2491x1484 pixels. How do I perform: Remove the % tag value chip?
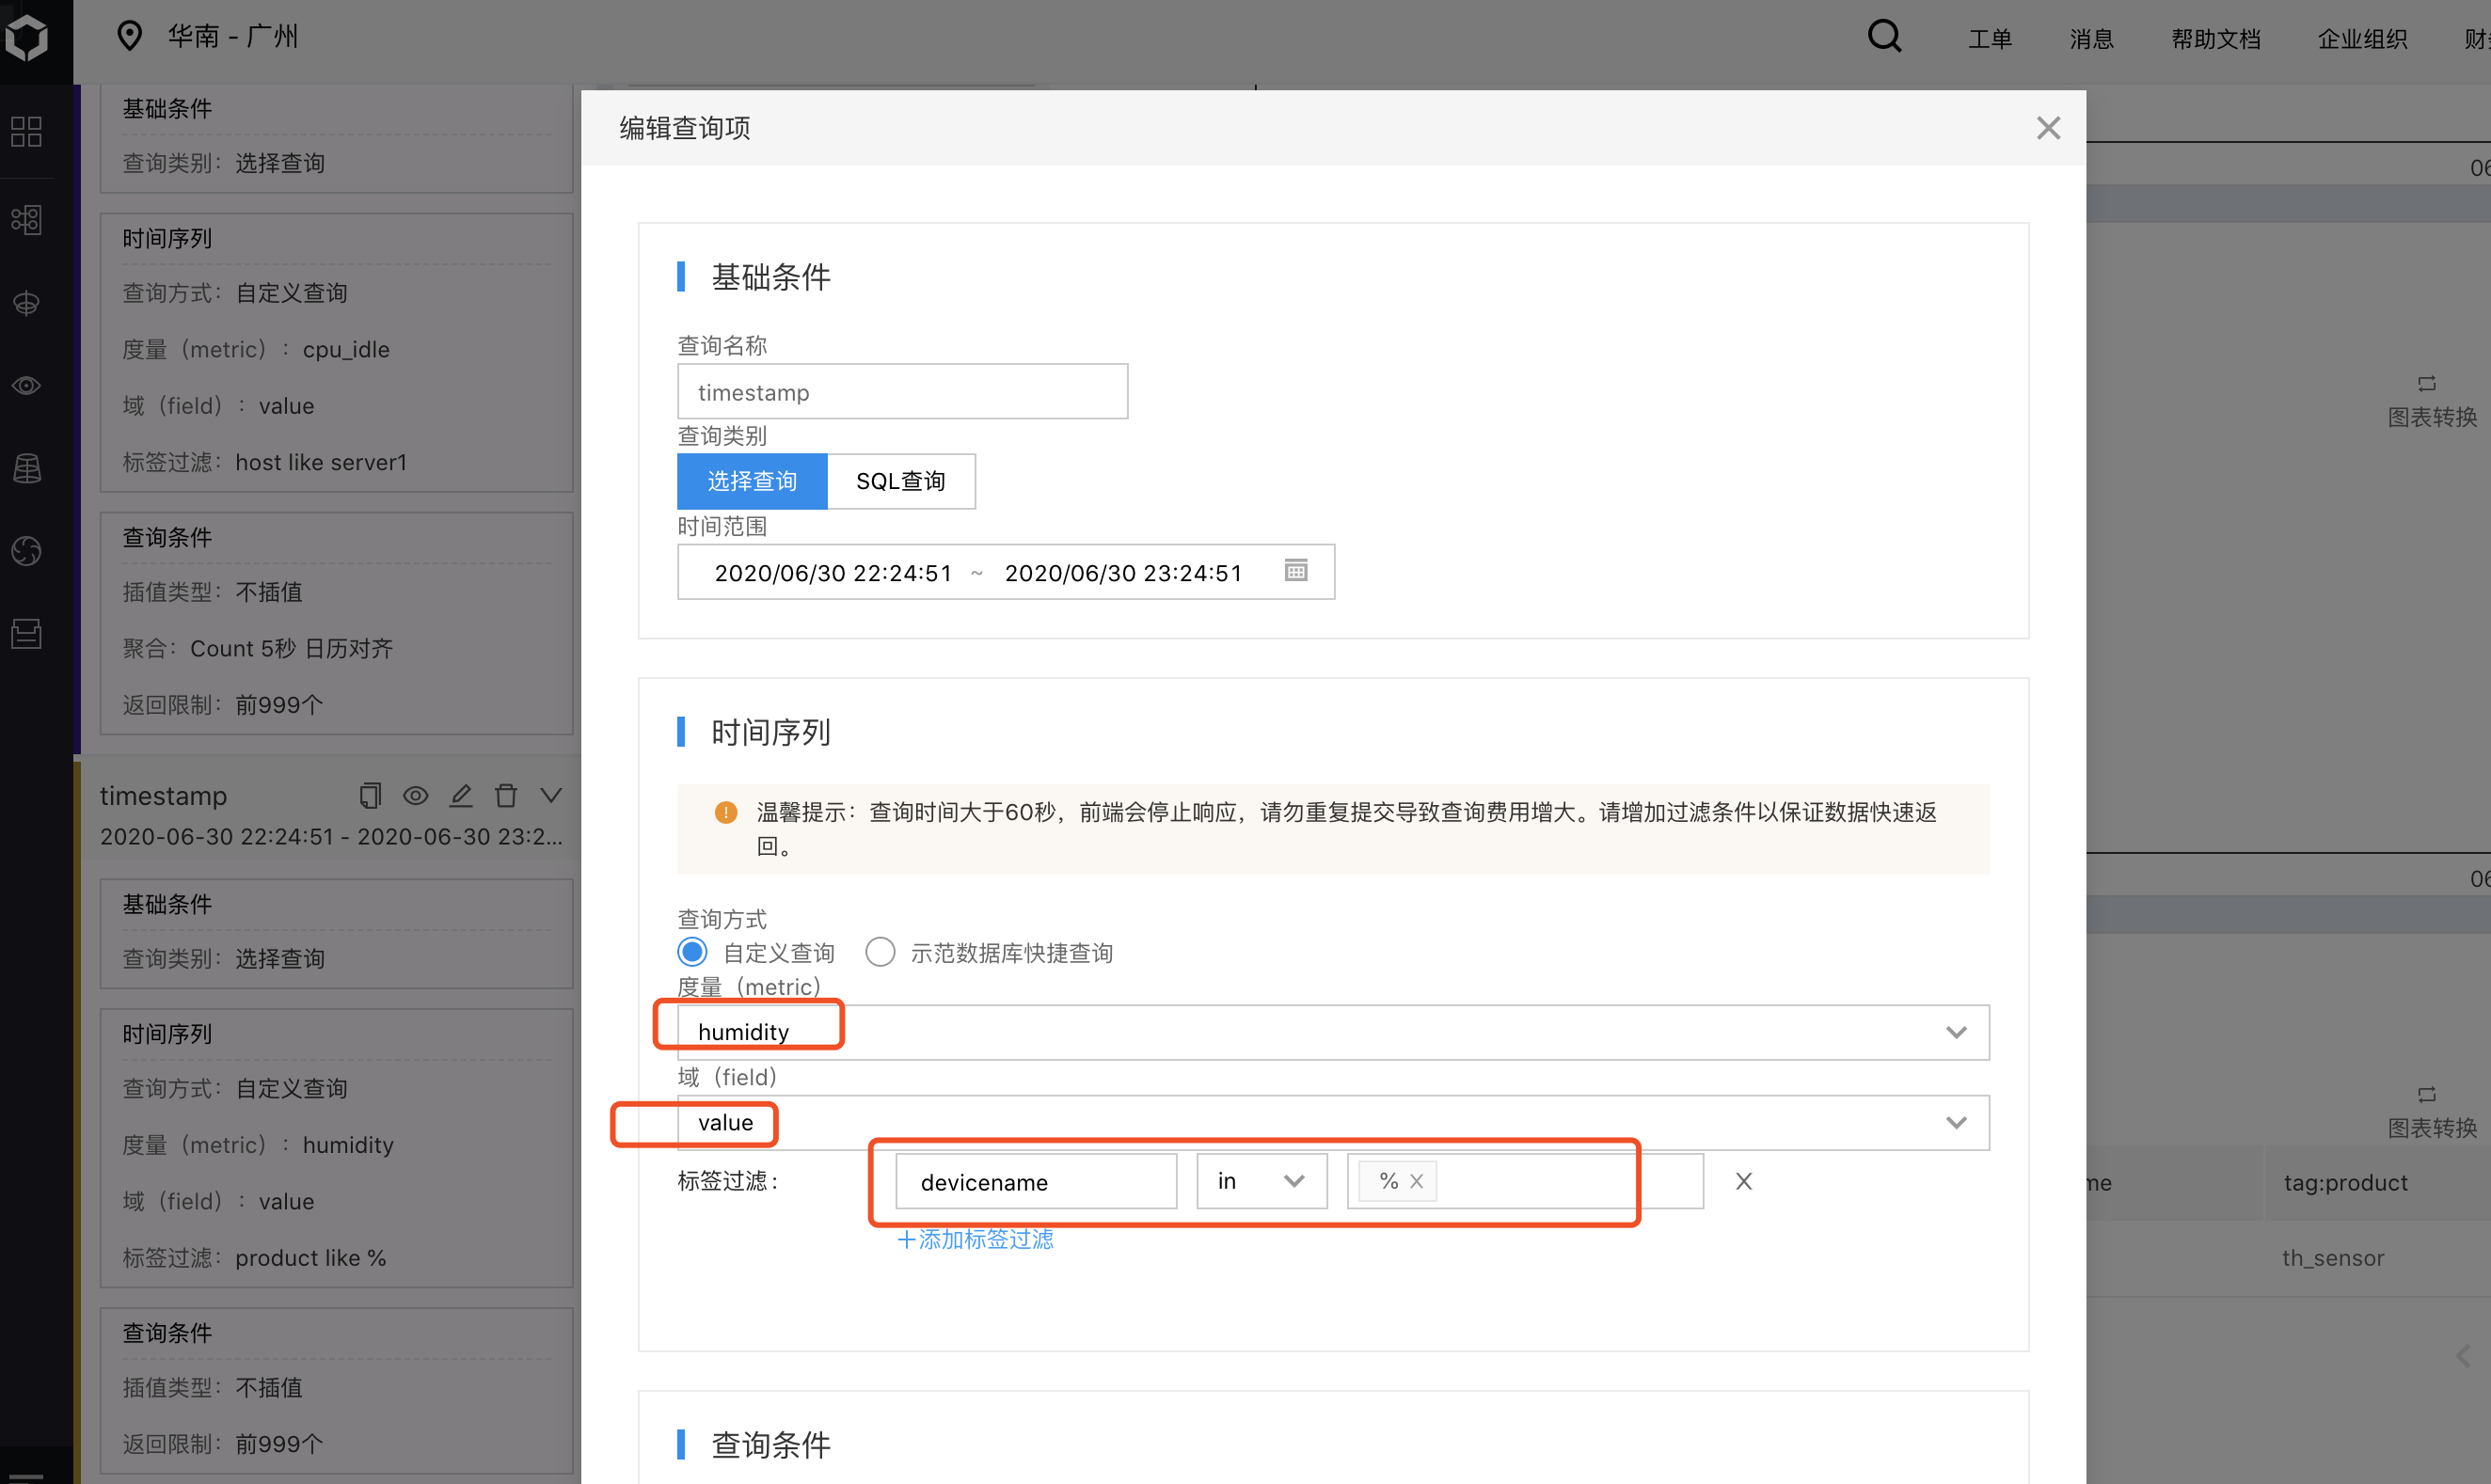click(x=1417, y=1182)
